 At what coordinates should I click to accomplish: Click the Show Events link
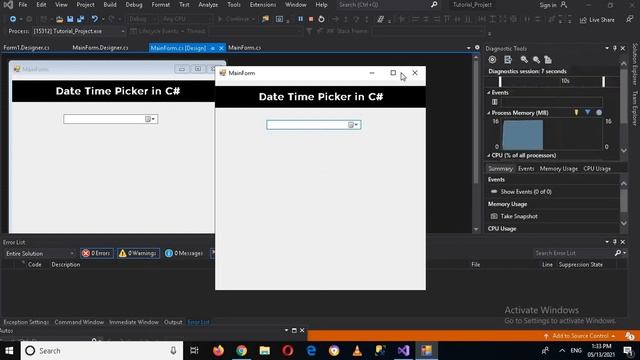click(x=526, y=192)
